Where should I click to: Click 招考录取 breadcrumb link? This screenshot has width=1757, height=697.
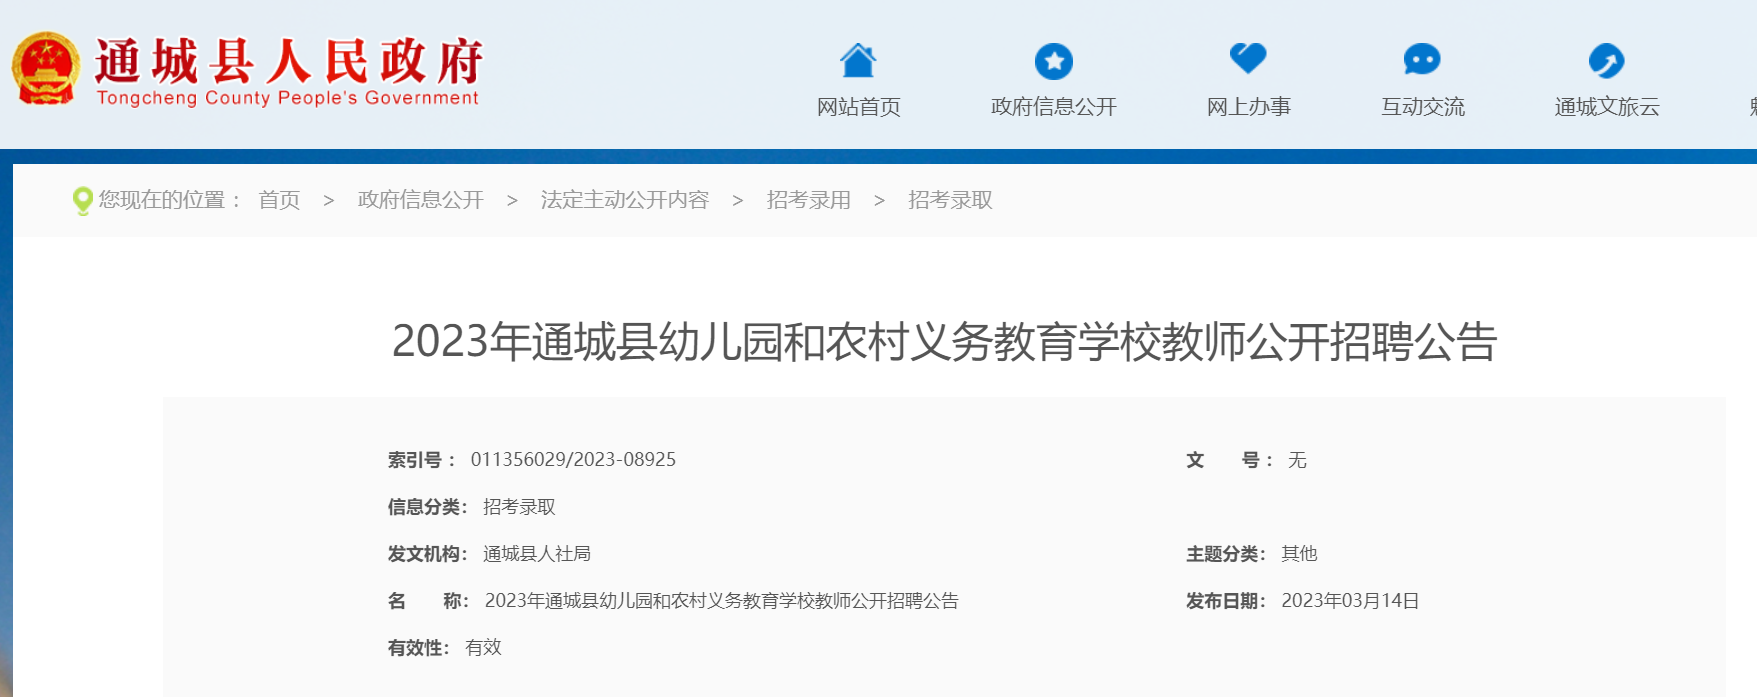click(x=950, y=200)
